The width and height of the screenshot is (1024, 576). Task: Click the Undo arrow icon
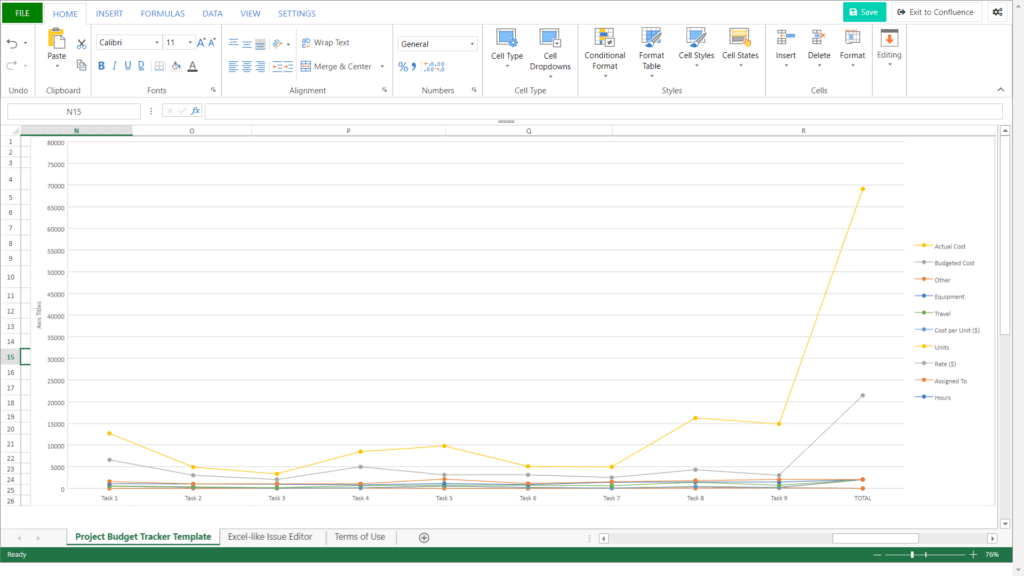12,44
